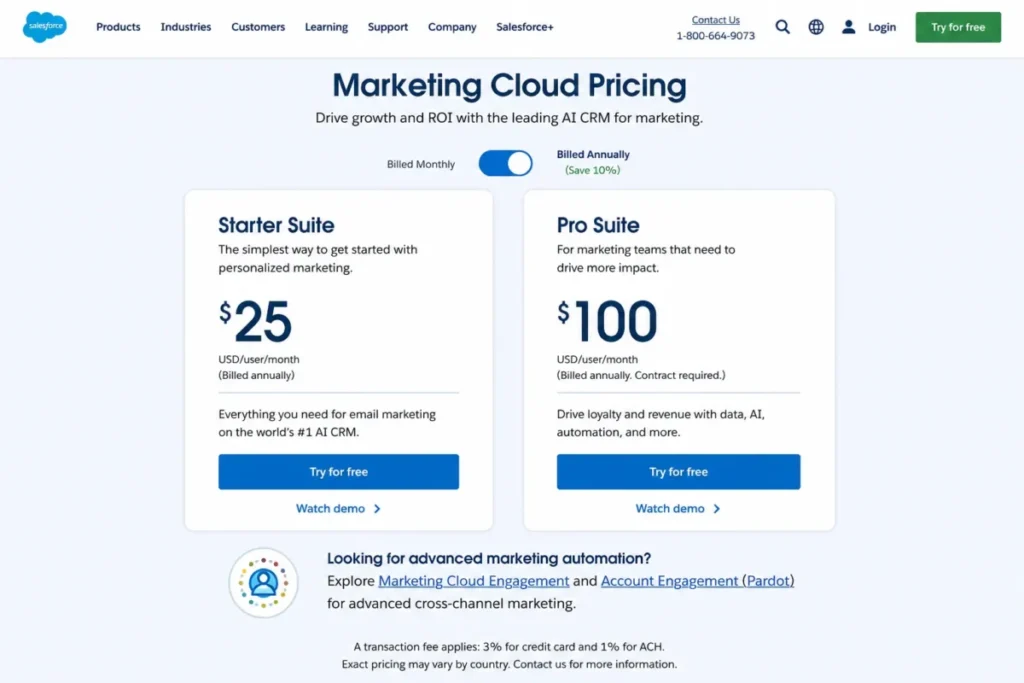Click the phone number 1-800-664-9073

click(716, 35)
